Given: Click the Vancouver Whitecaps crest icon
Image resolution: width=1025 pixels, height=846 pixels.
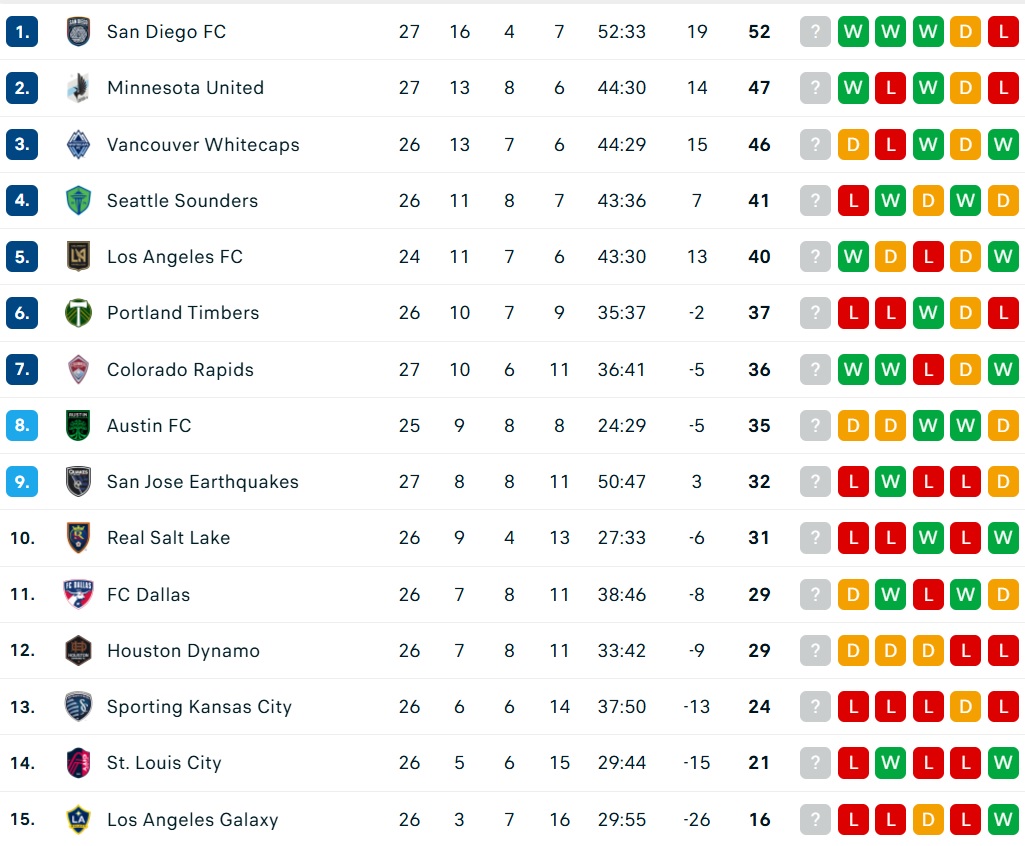Looking at the screenshot, I should 78,144.
